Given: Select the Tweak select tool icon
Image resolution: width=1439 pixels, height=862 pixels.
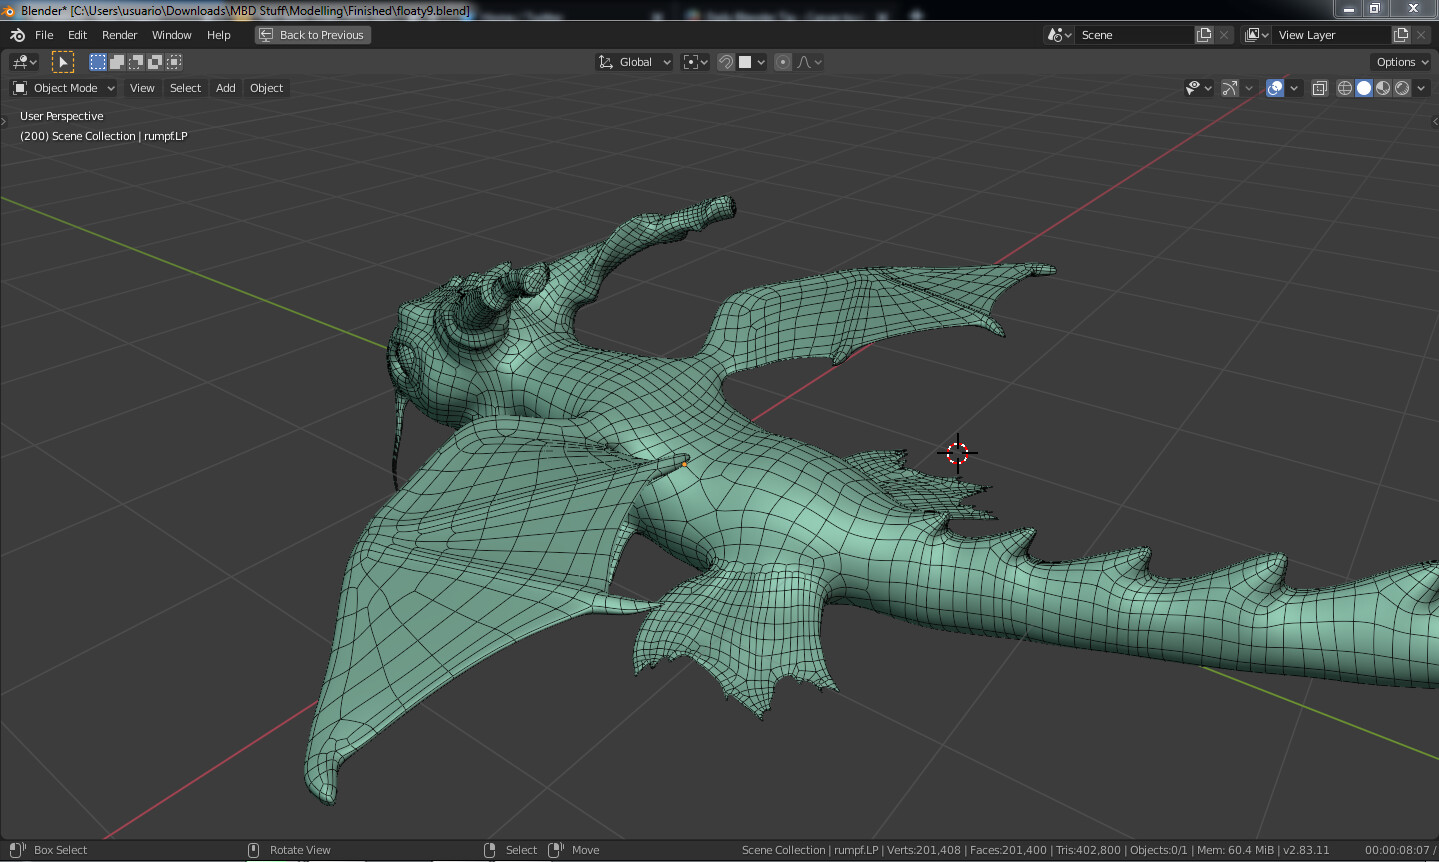Looking at the screenshot, I should 63,62.
